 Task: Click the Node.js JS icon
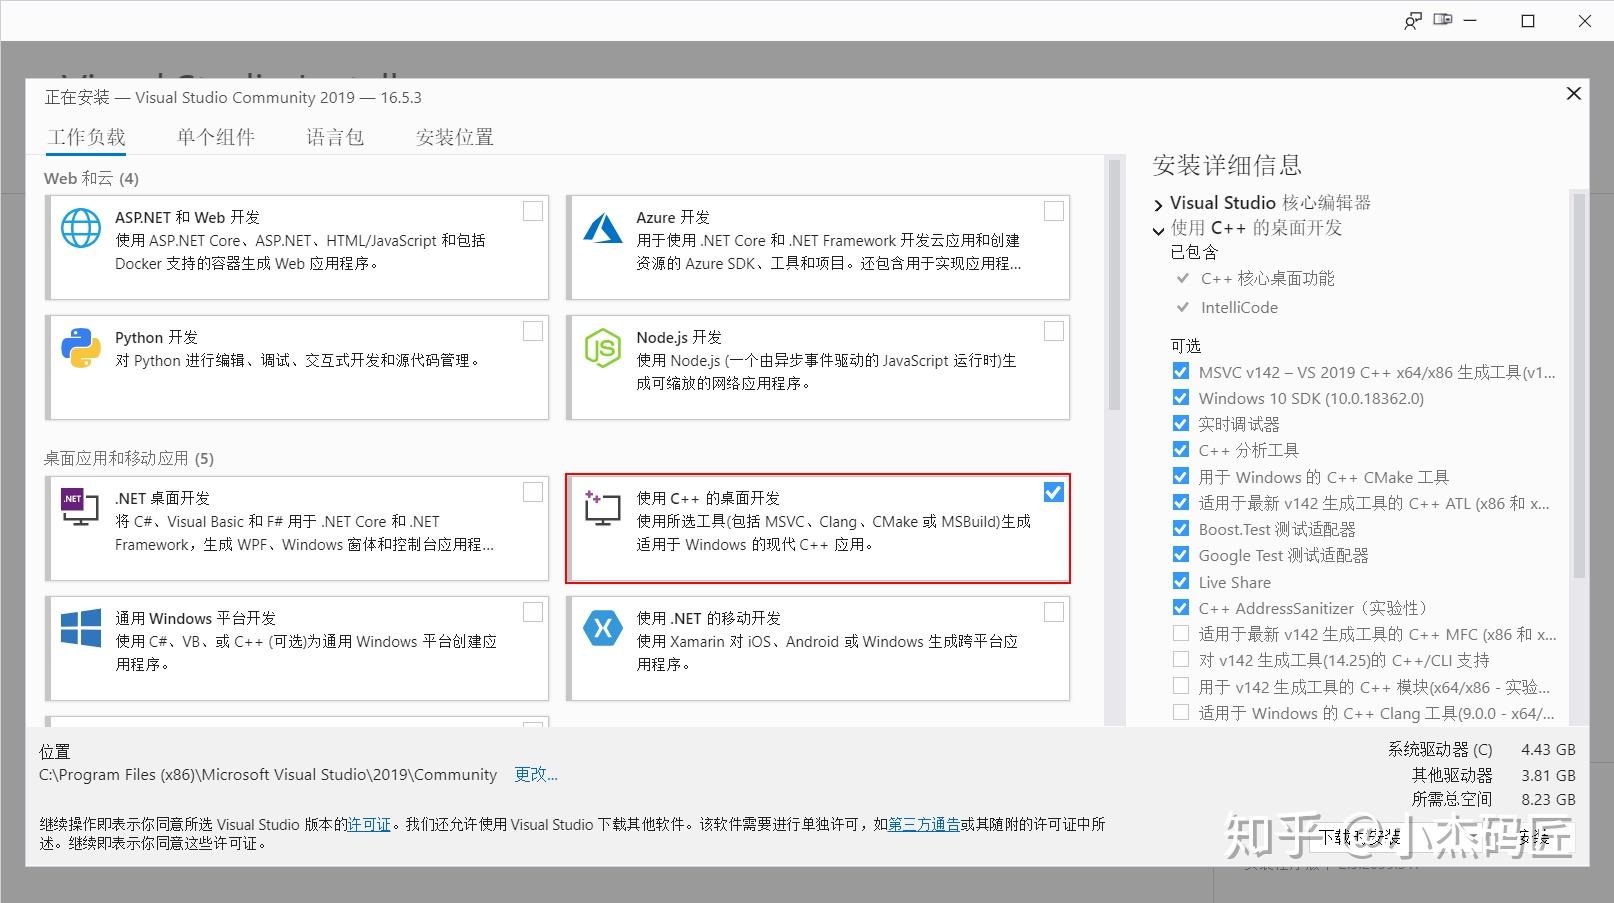pos(602,347)
